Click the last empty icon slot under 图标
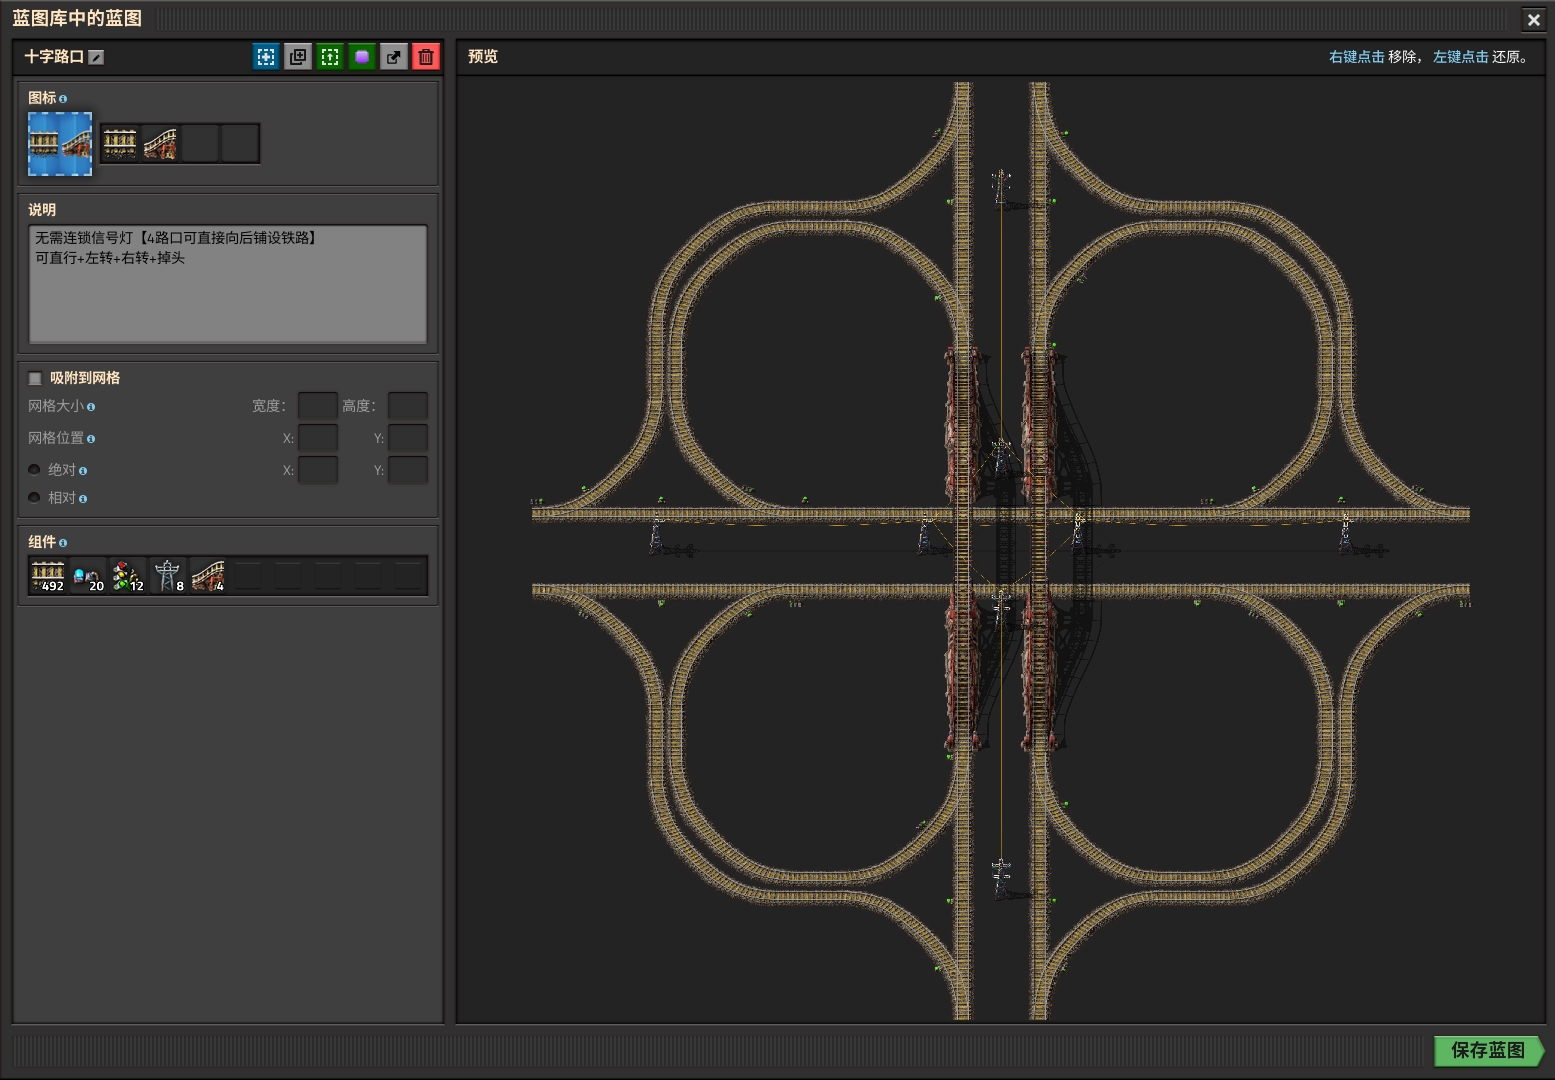 point(240,144)
